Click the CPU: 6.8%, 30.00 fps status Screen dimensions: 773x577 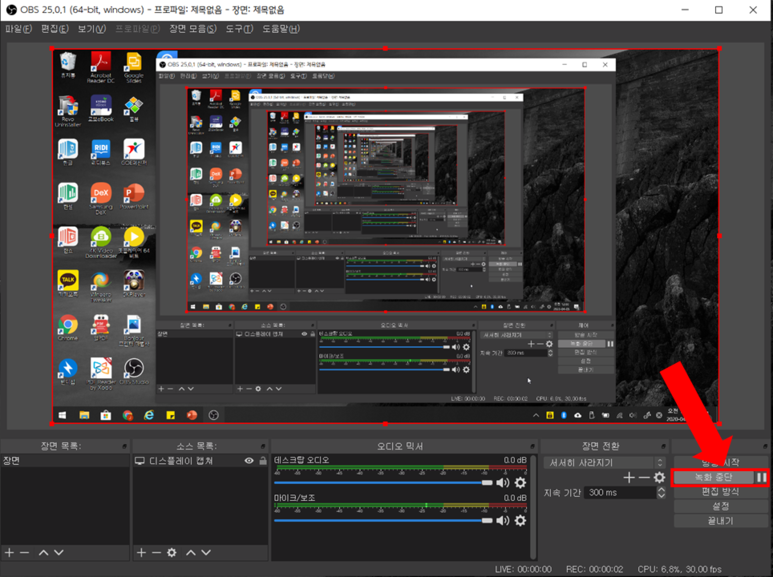pos(679,569)
